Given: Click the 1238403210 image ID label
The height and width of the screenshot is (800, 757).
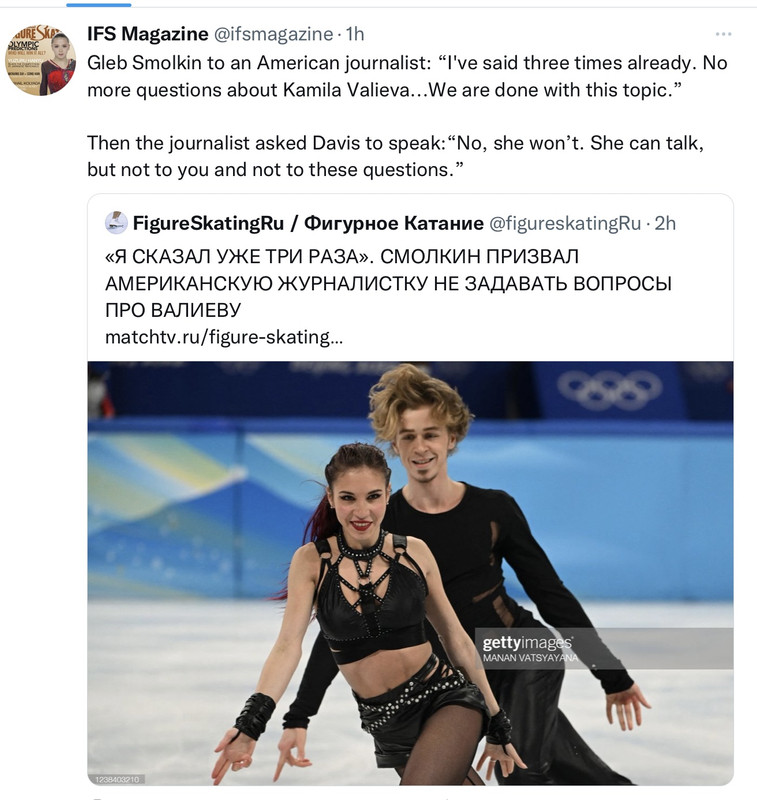Looking at the screenshot, I should point(117,779).
